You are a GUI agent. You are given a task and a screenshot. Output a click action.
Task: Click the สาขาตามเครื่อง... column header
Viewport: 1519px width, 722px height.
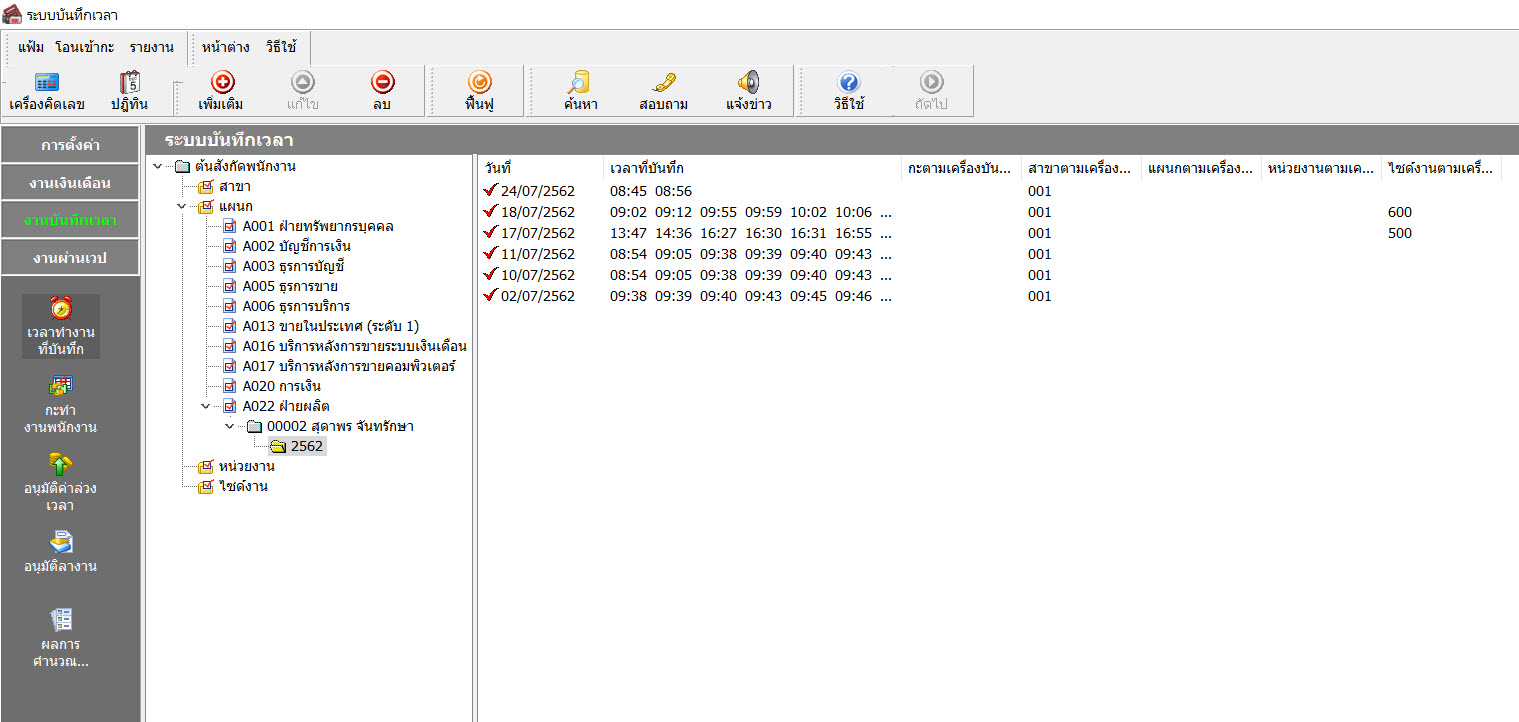coord(1081,168)
